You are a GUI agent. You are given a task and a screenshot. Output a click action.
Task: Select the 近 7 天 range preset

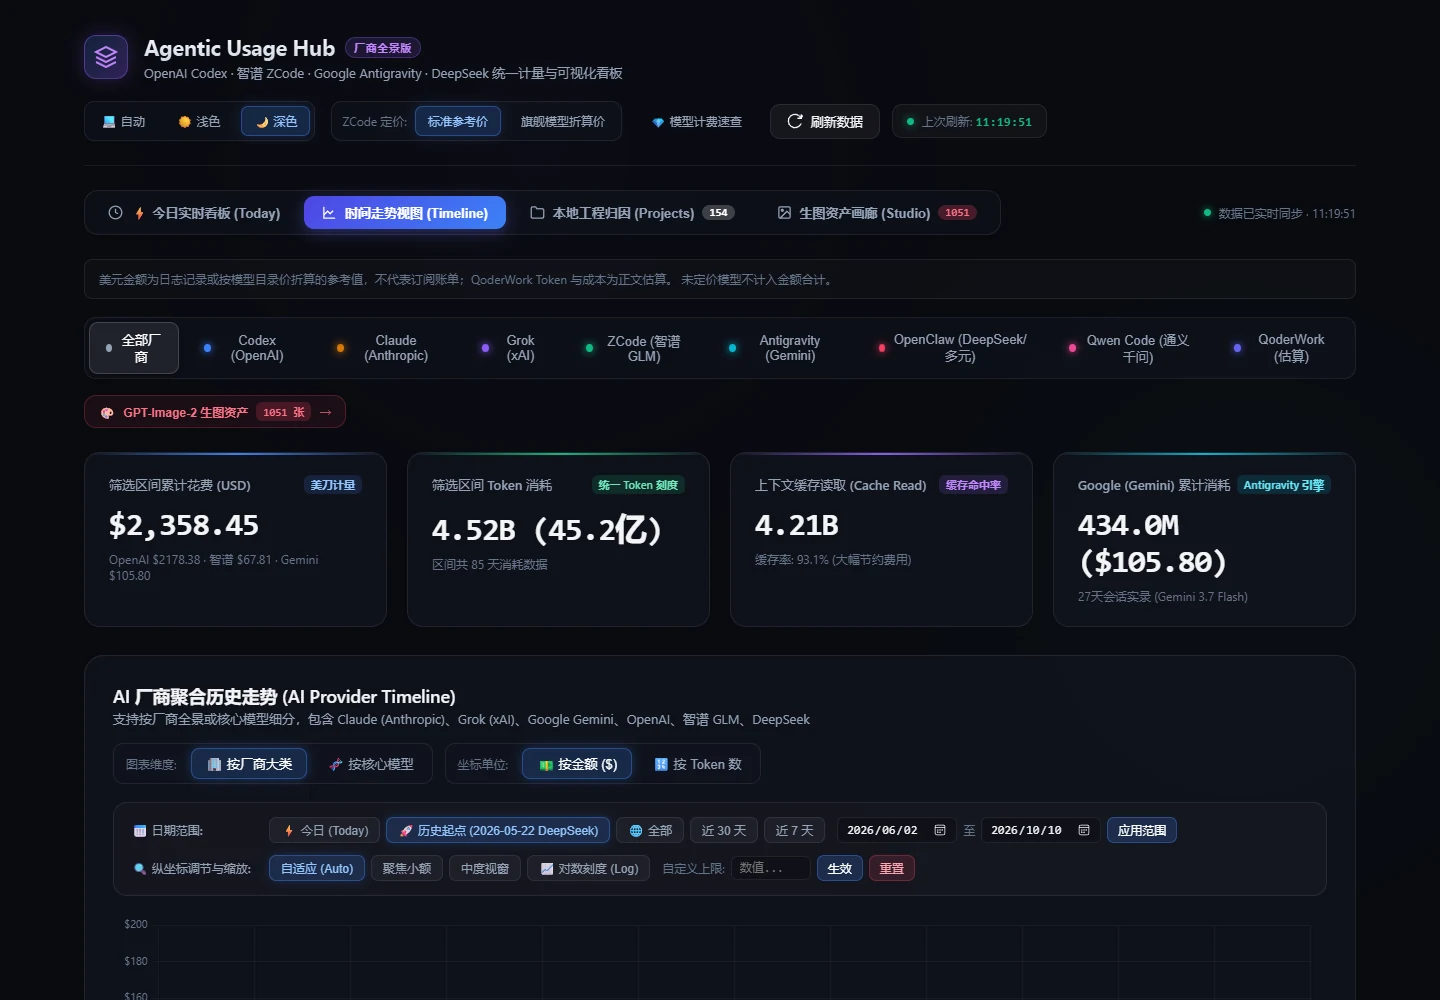795,830
